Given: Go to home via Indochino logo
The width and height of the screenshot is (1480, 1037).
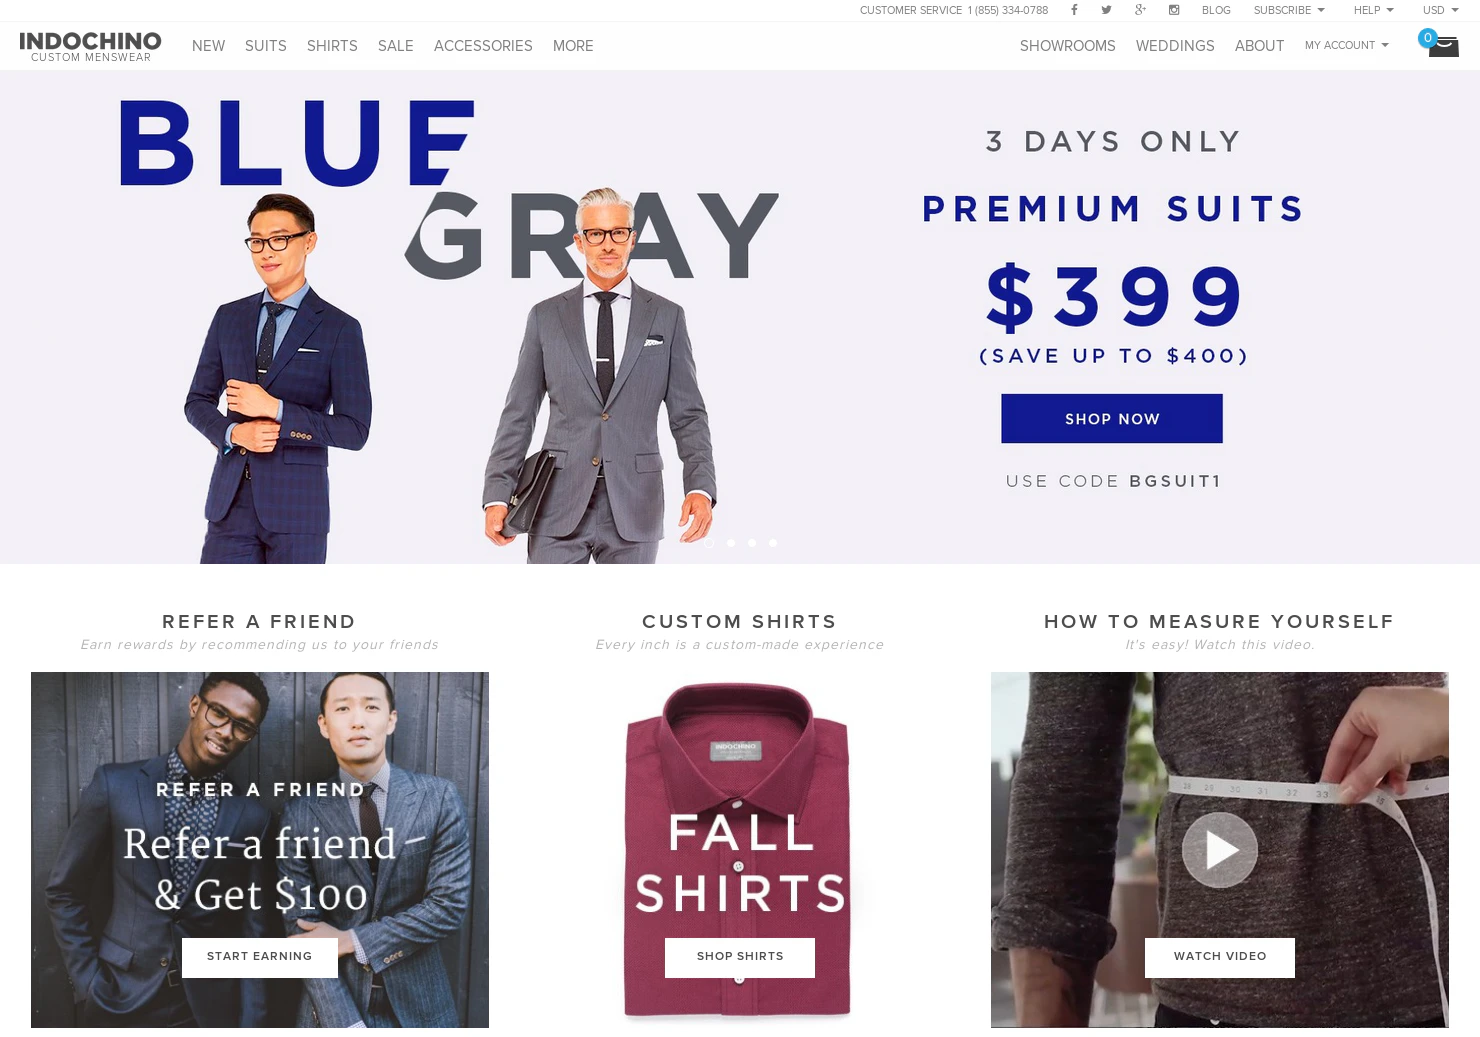Looking at the screenshot, I should click(x=90, y=46).
